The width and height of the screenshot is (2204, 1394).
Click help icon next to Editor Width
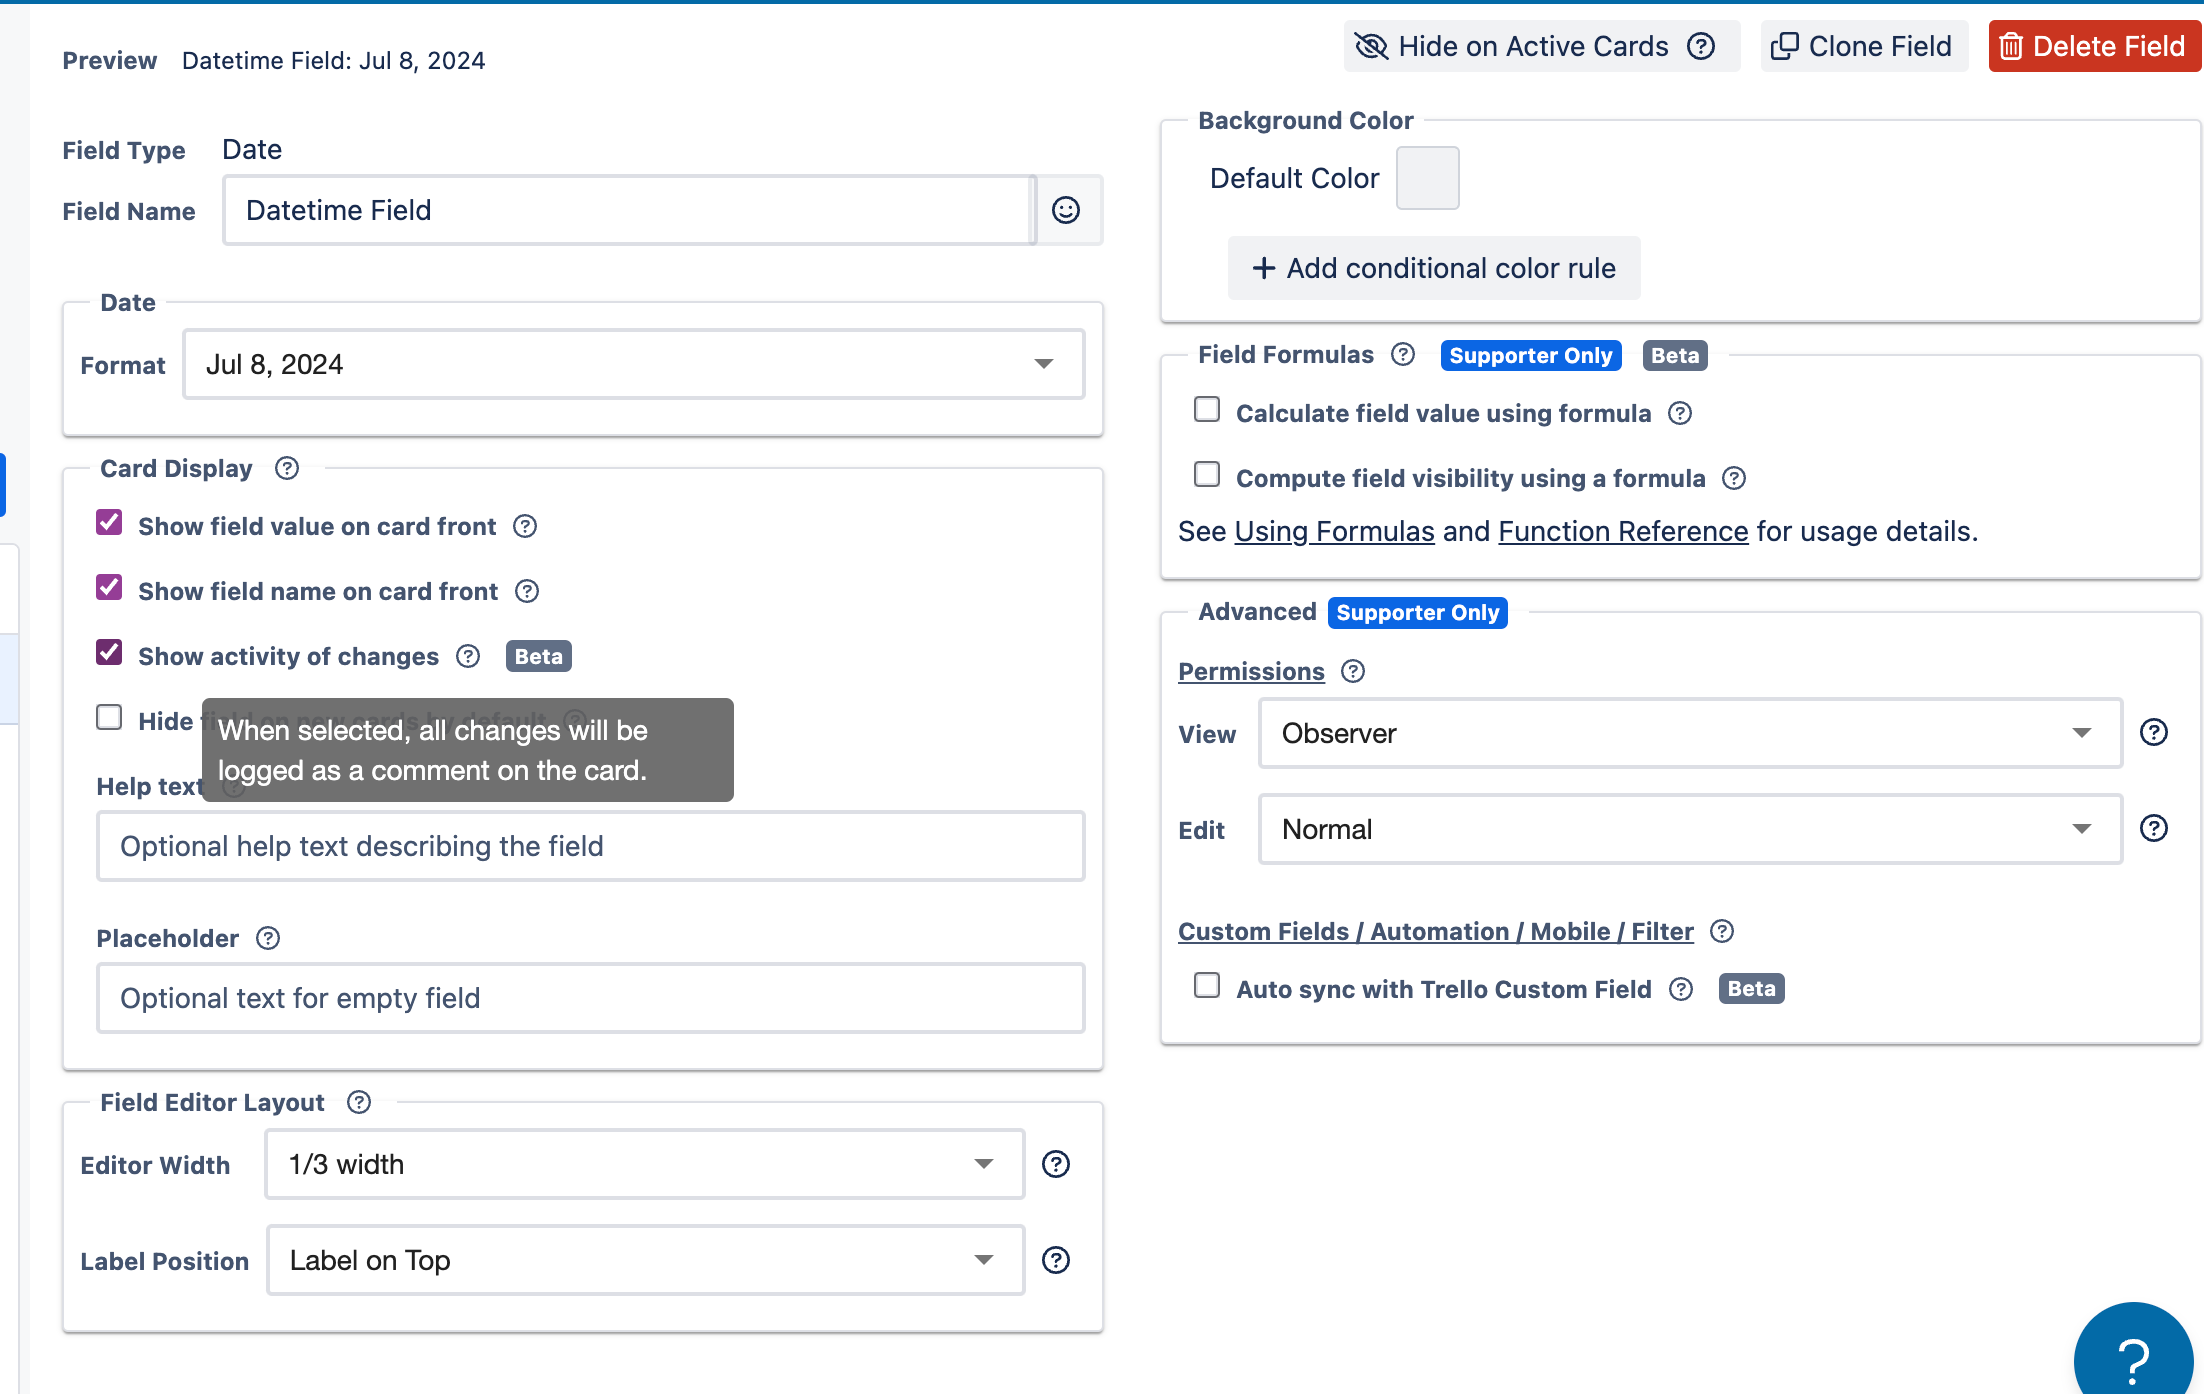(x=1056, y=1164)
